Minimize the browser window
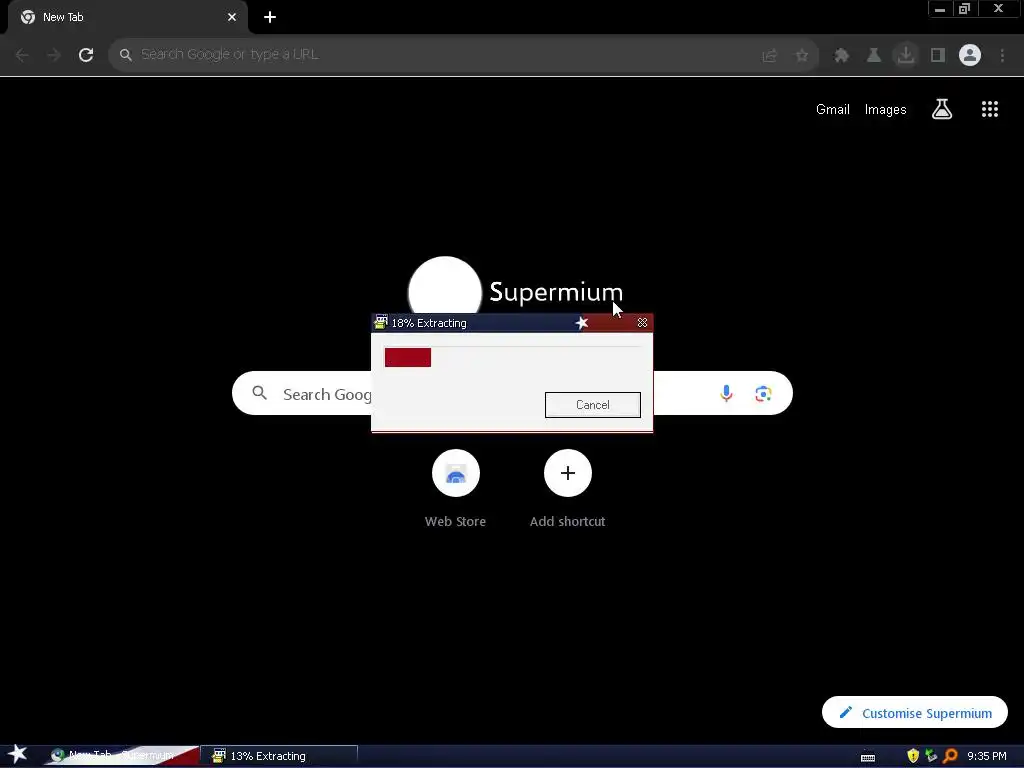The image size is (1024, 768). point(940,9)
